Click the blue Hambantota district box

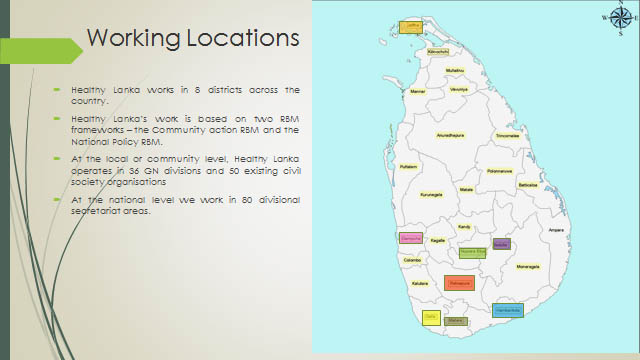(x=508, y=311)
